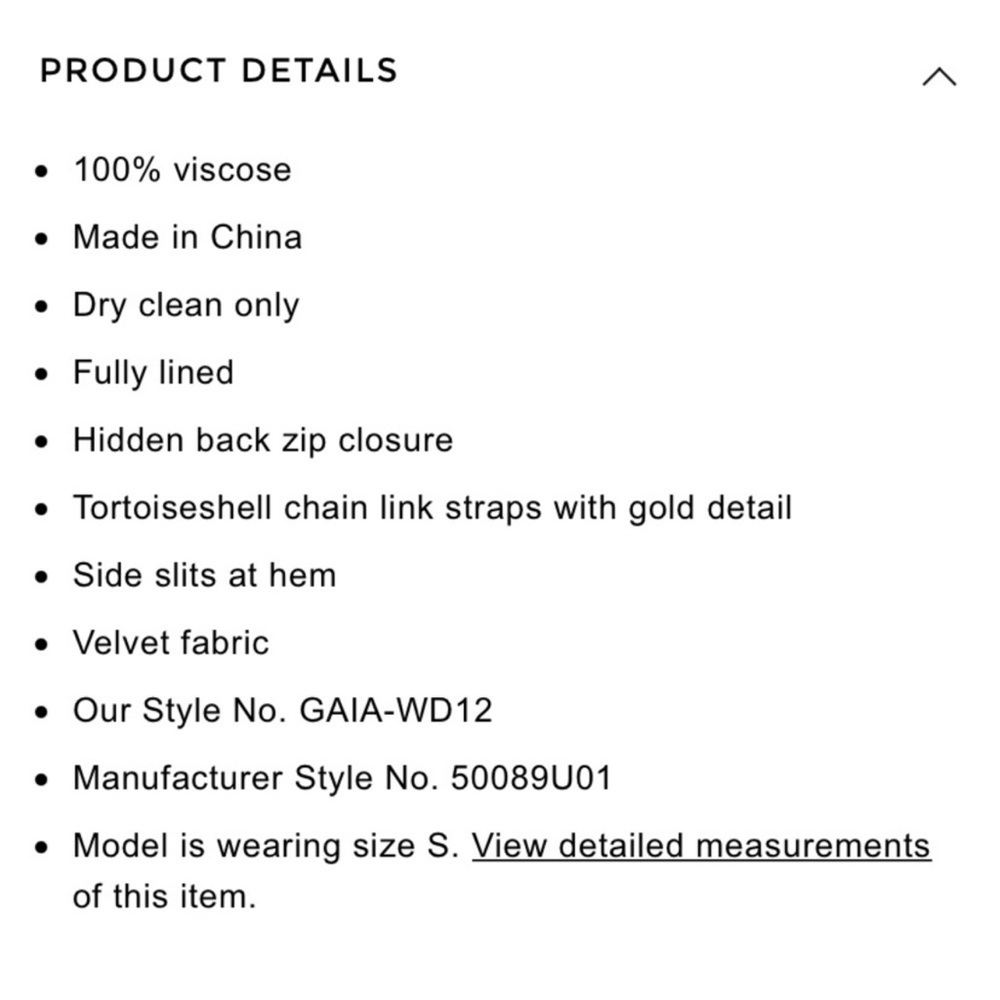Click the GAIA-WD12 style code
This screenshot has height=1000, width=1000.
pyautogui.click(x=396, y=710)
